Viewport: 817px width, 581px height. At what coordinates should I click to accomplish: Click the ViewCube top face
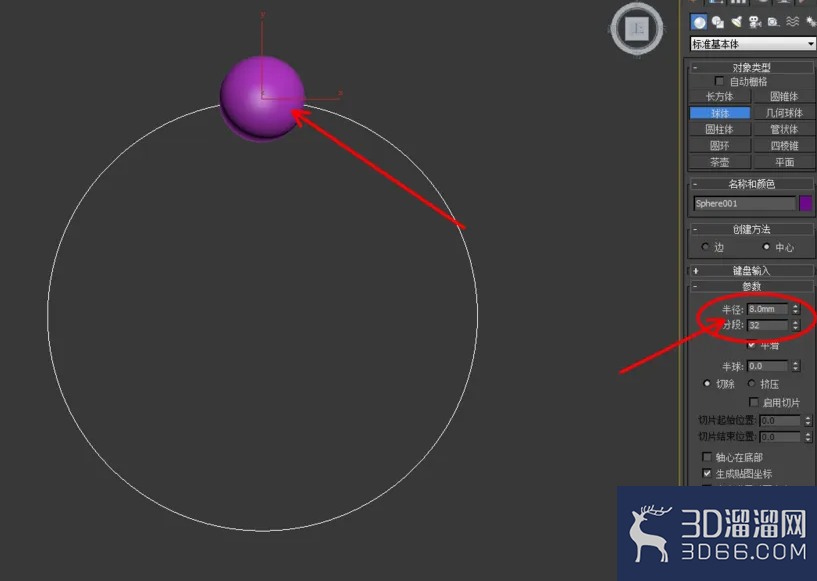coord(637,29)
